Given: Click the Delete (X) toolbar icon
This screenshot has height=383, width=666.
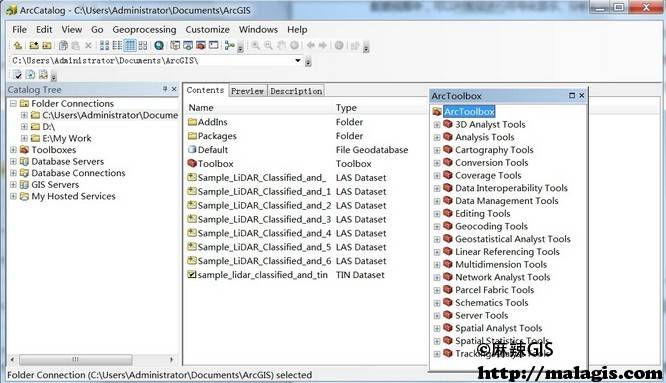Looking at the screenshot, I should 88,45.
